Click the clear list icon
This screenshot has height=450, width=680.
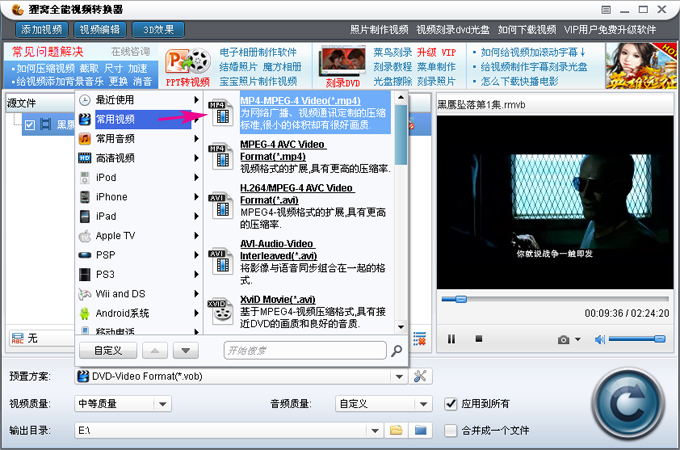click(x=419, y=339)
